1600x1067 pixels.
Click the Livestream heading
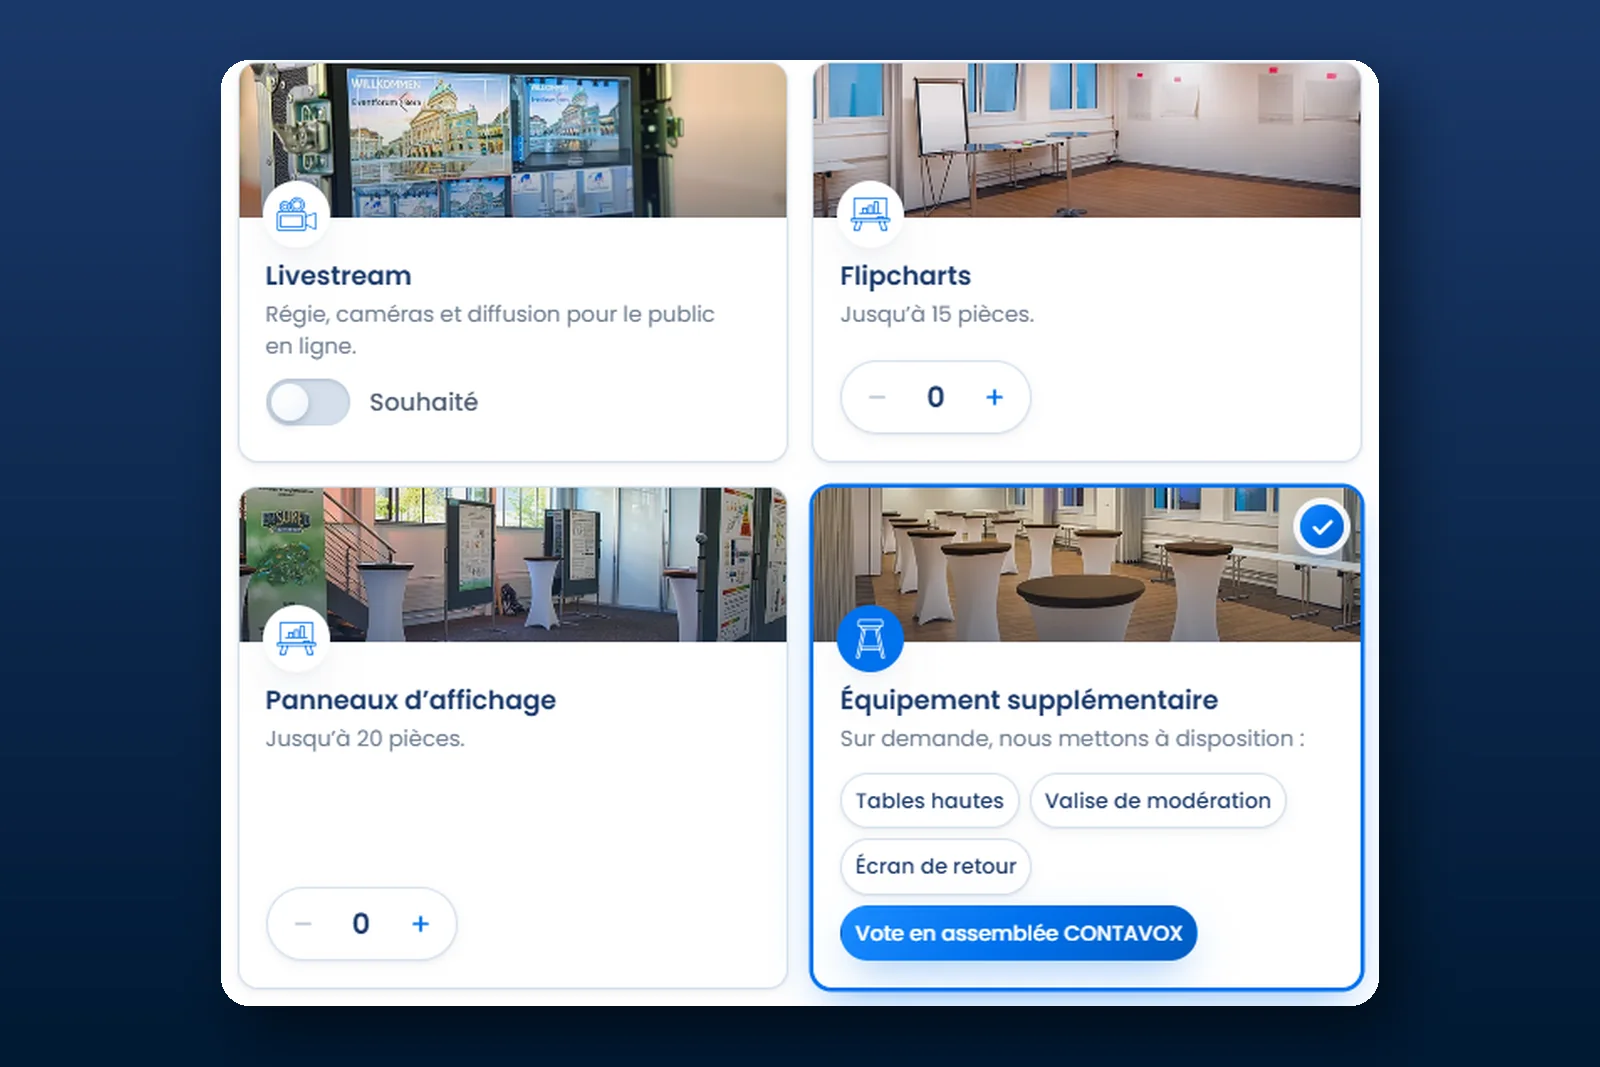click(338, 276)
